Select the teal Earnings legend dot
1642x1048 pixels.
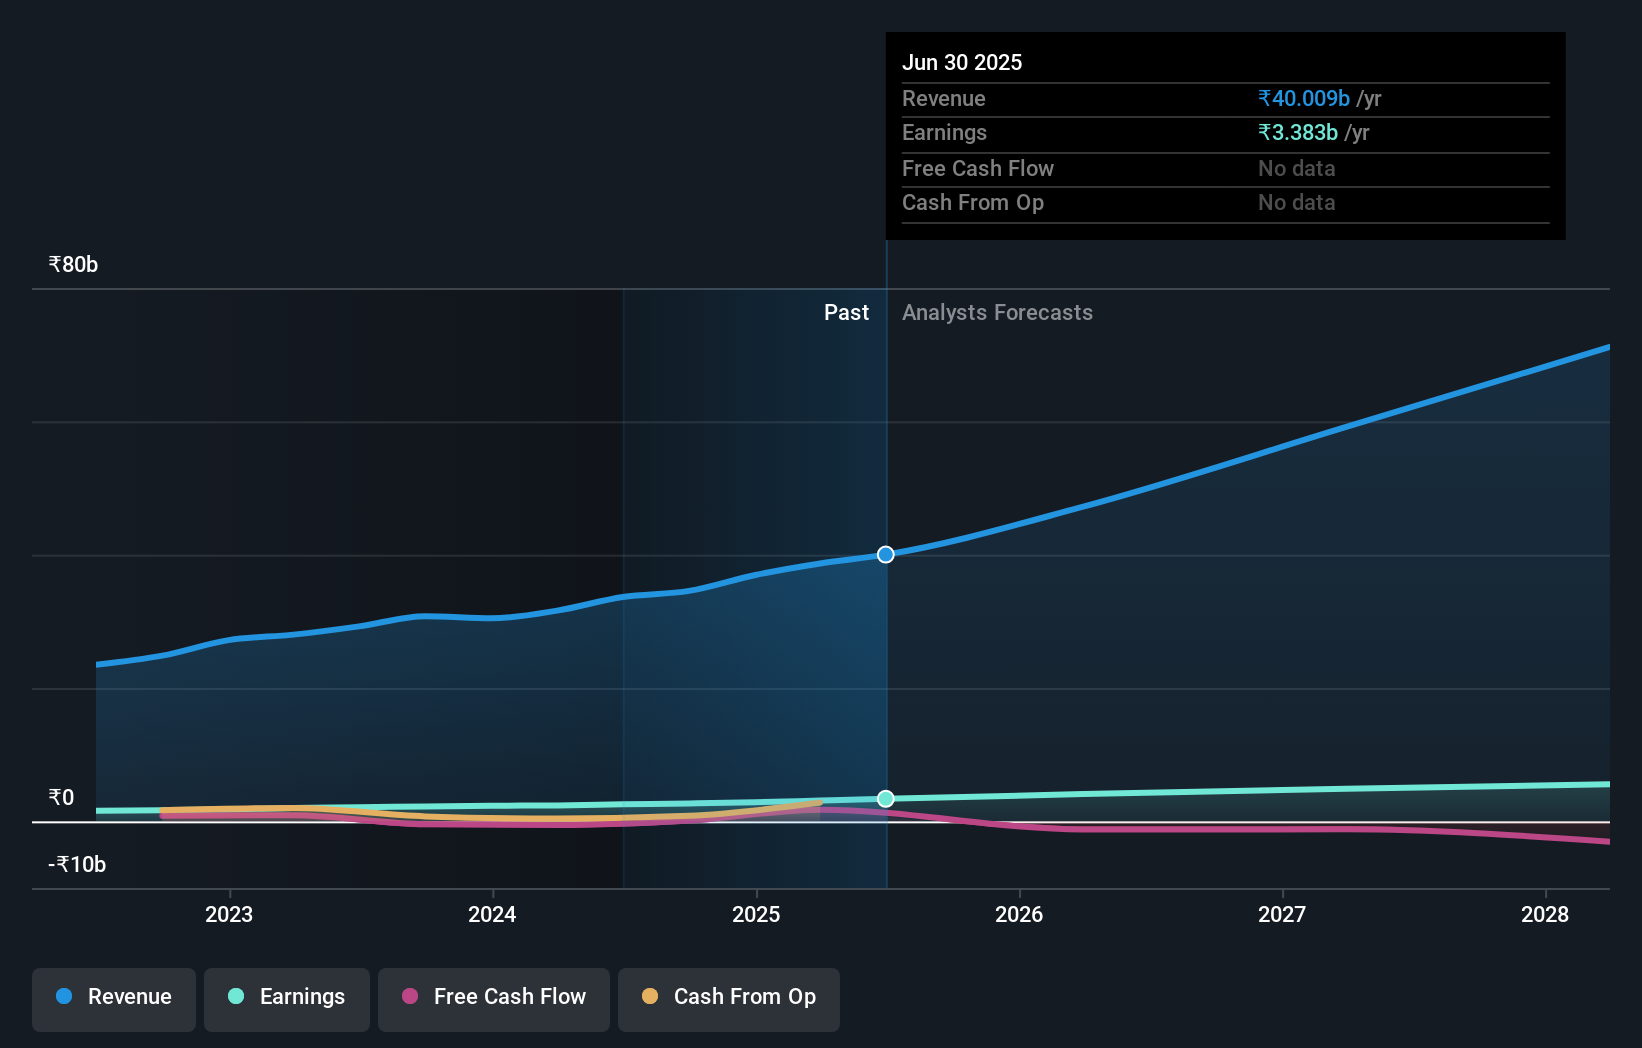coord(234,996)
